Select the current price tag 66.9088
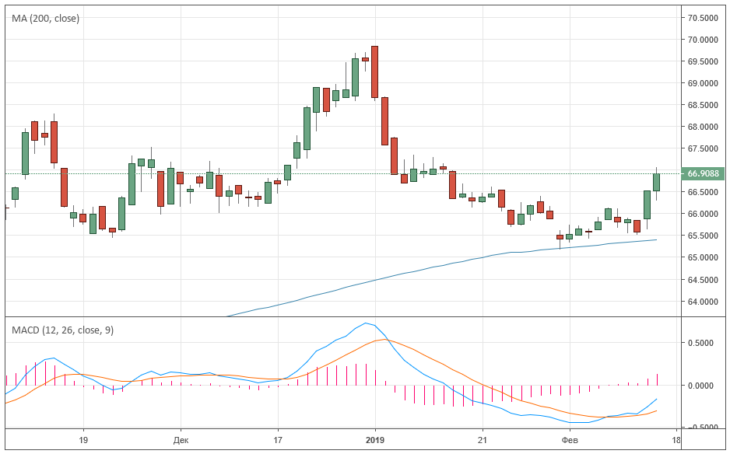Screen dimensions: 730x454 point(703,174)
